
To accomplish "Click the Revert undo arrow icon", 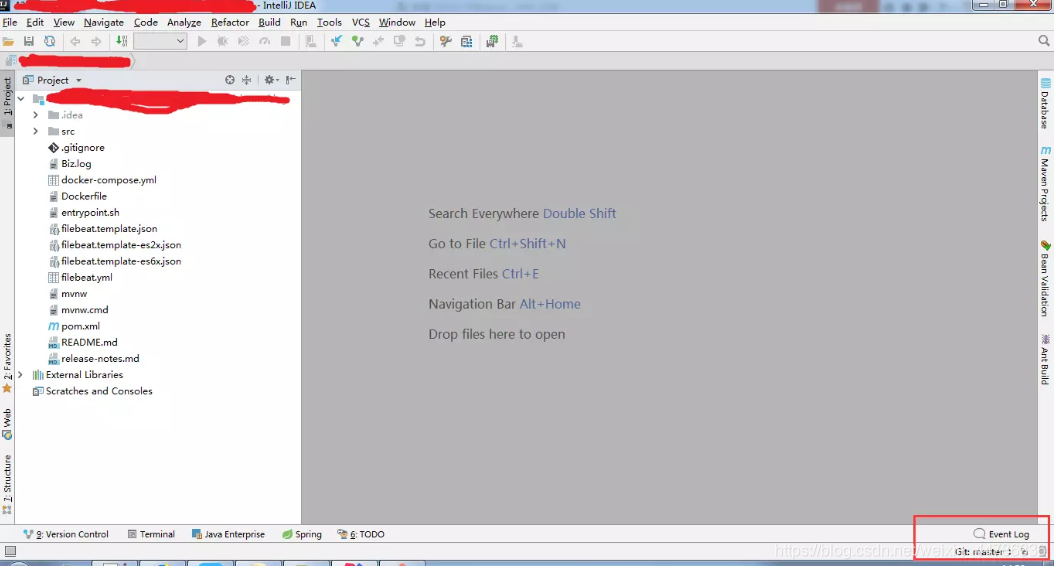I will [420, 42].
